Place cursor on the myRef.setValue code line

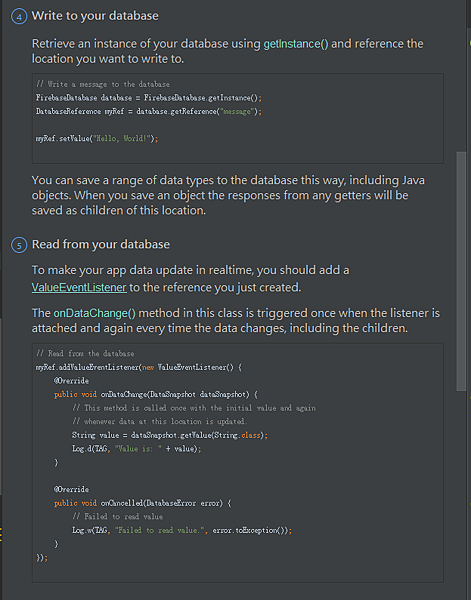97,139
